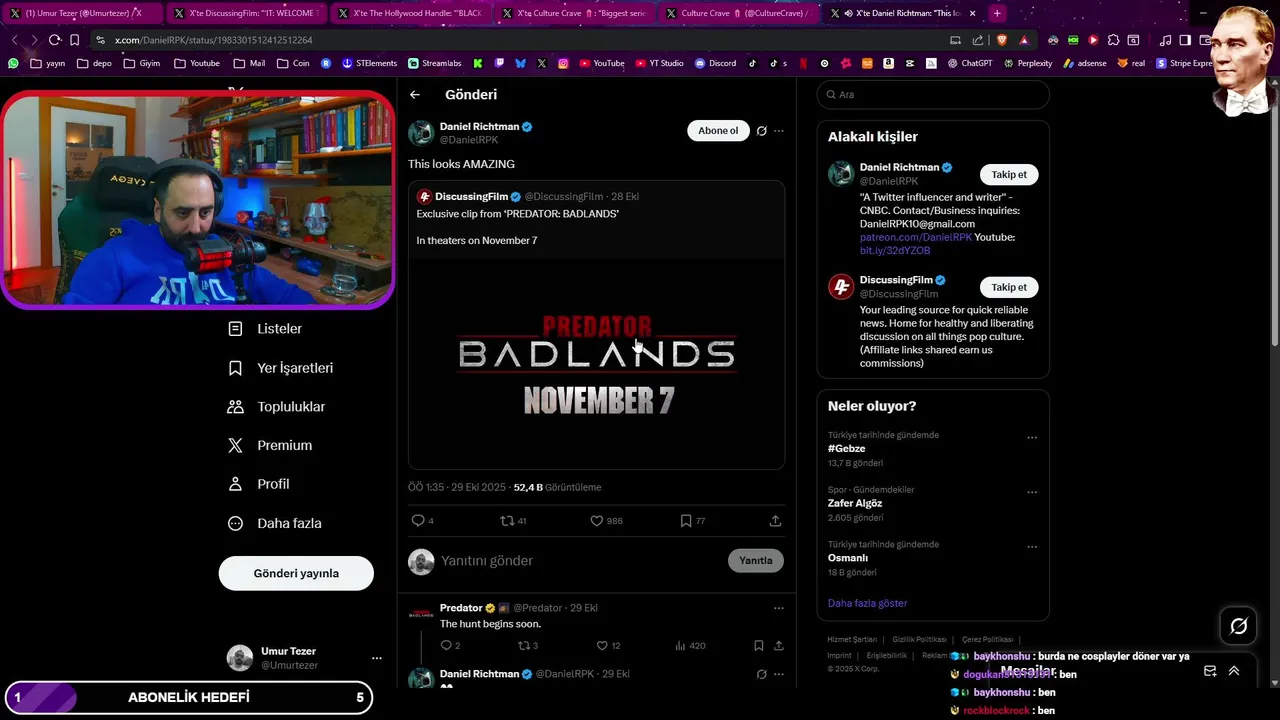
Task: Open the ChatGPT bookmark
Action: (x=970, y=63)
